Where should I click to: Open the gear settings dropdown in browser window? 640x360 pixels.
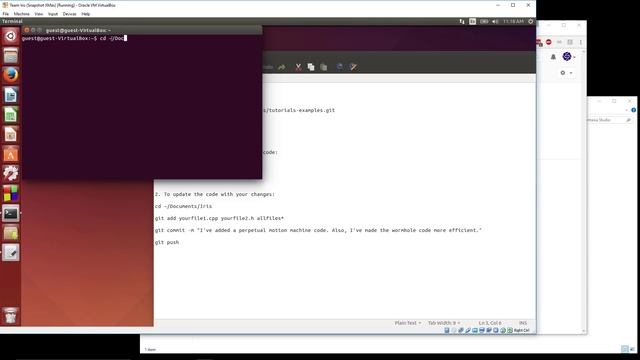pyautogui.click(x=566, y=73)
